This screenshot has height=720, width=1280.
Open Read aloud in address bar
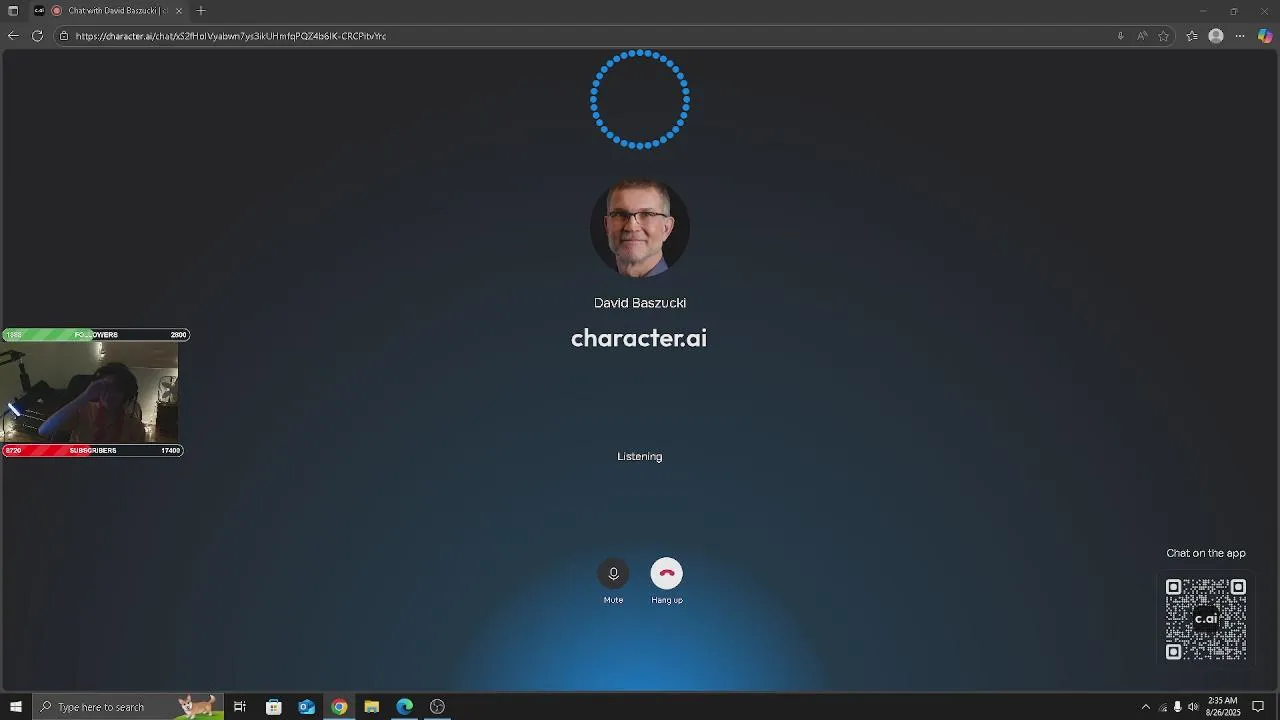coord(1142,36)
